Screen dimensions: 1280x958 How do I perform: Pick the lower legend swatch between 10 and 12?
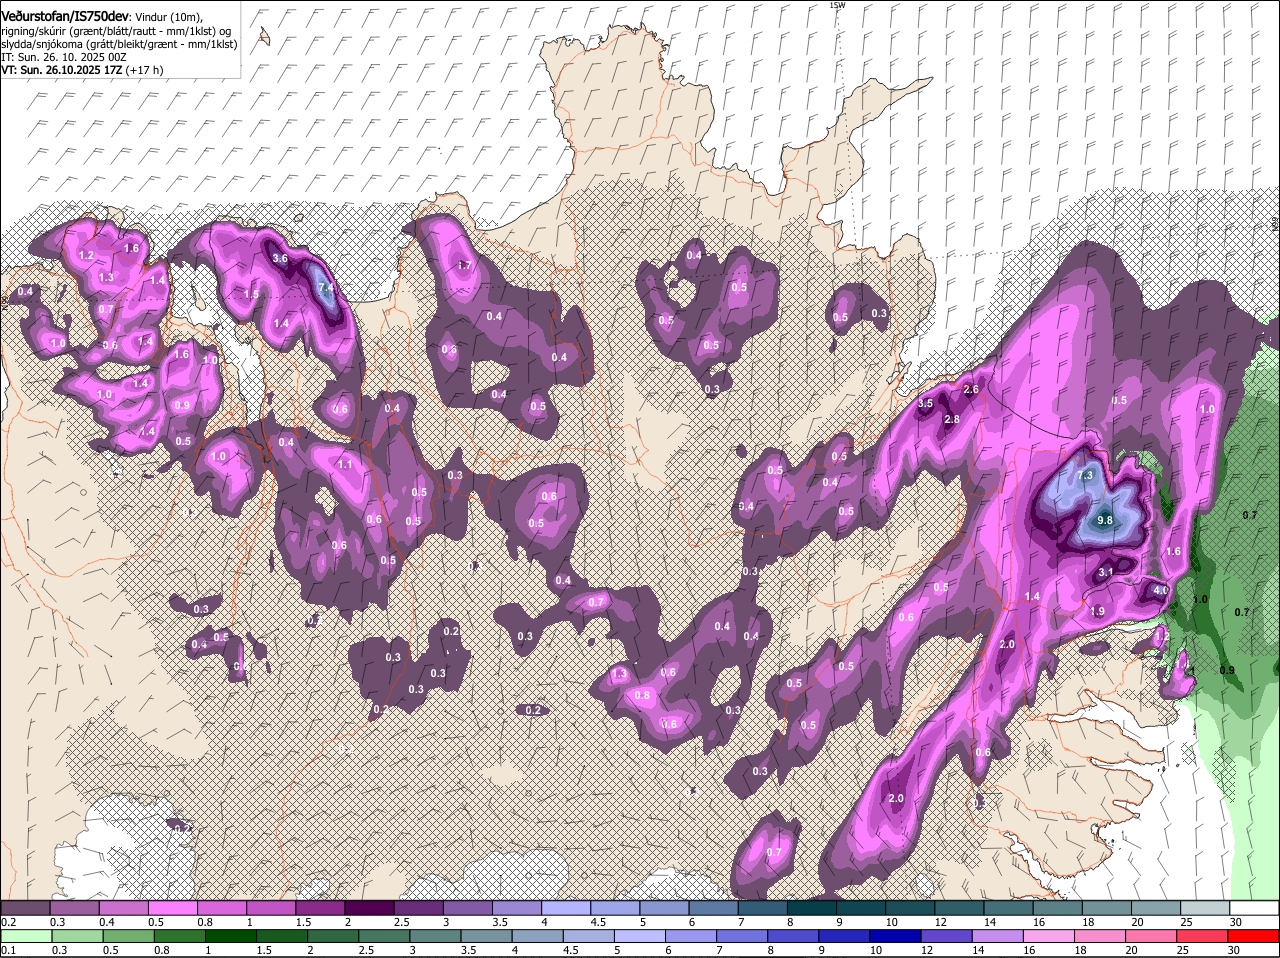click(x=895, y=936)
